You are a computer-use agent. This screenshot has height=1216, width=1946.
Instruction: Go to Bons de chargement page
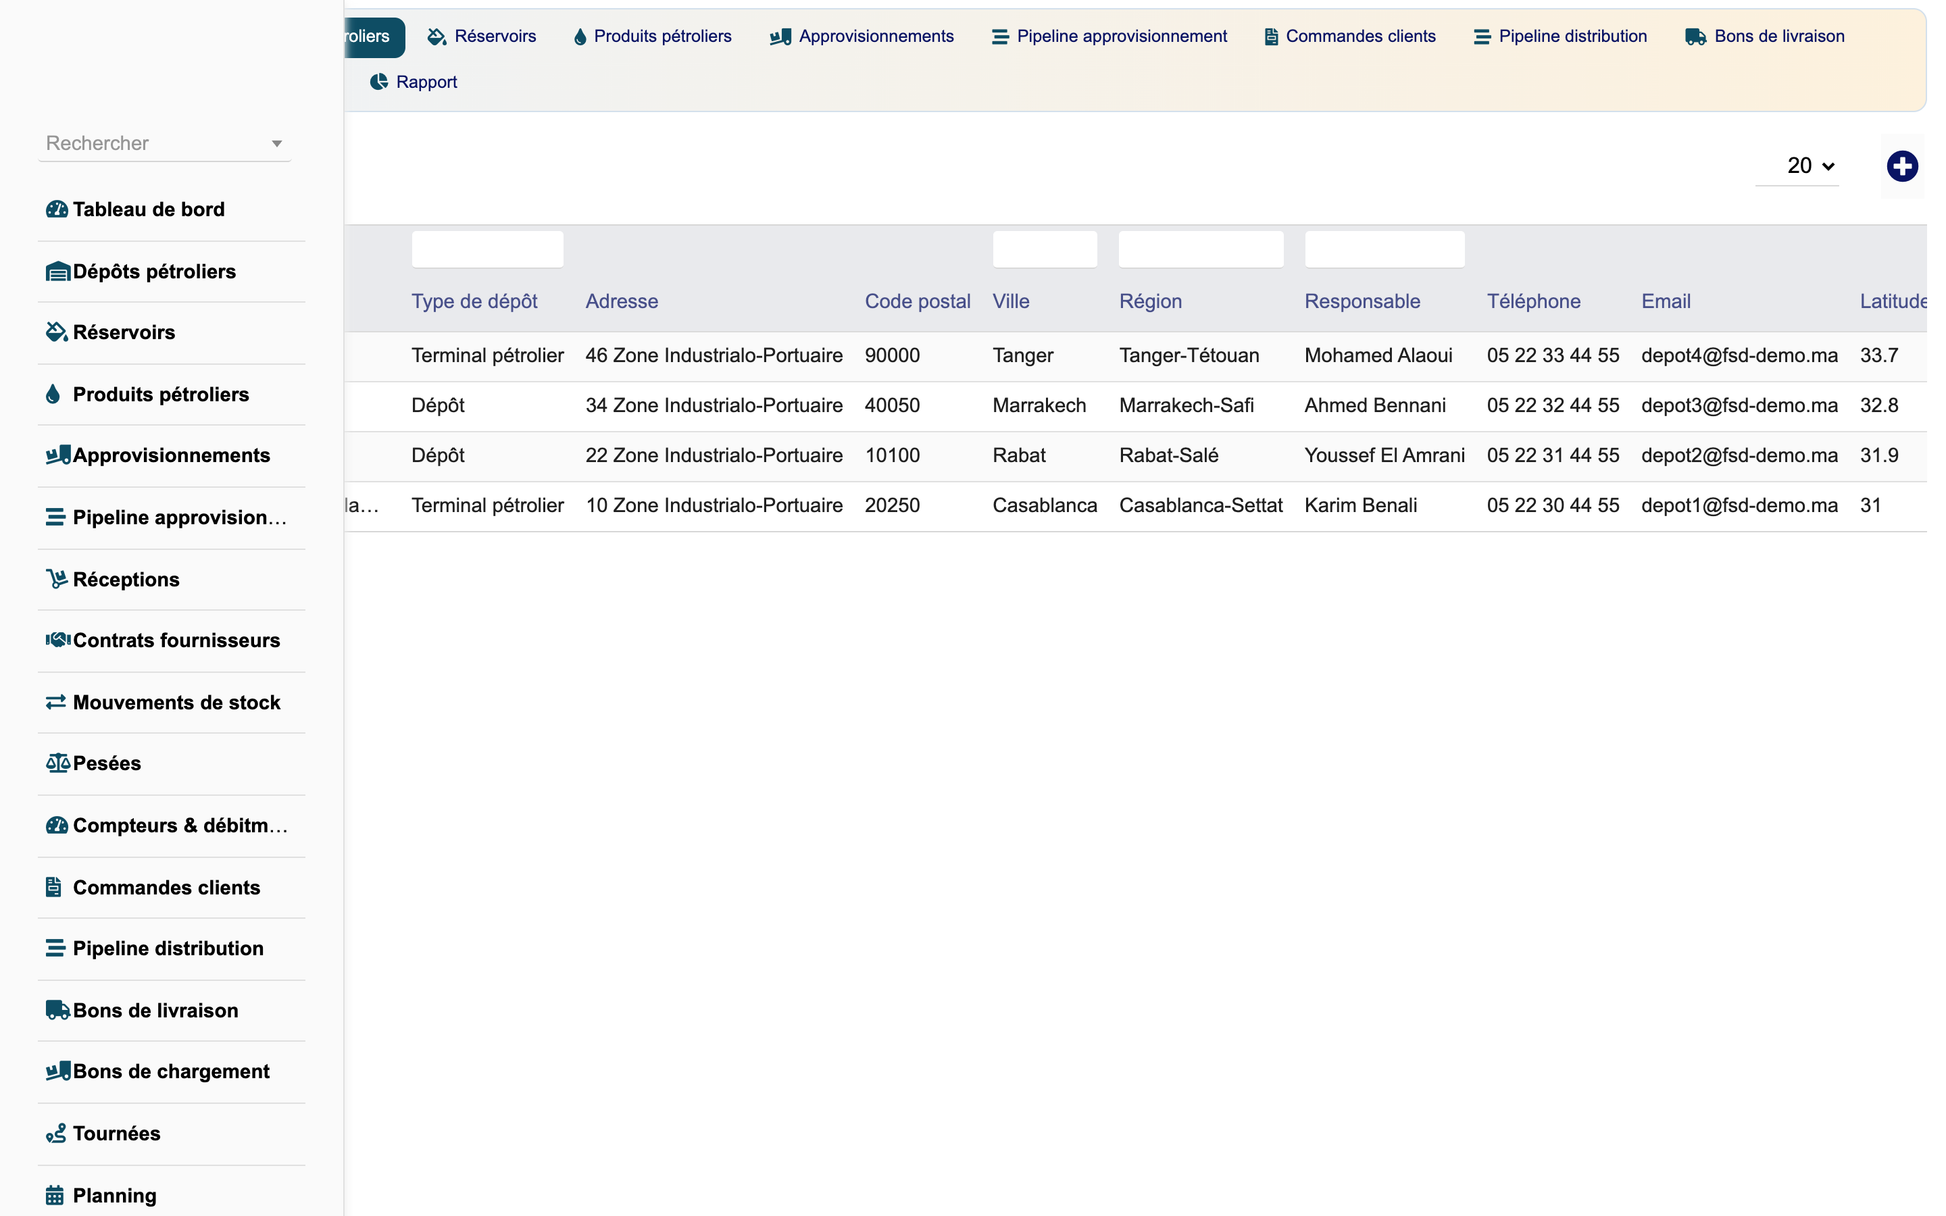pyautogui.click(x=171, y=1071)
